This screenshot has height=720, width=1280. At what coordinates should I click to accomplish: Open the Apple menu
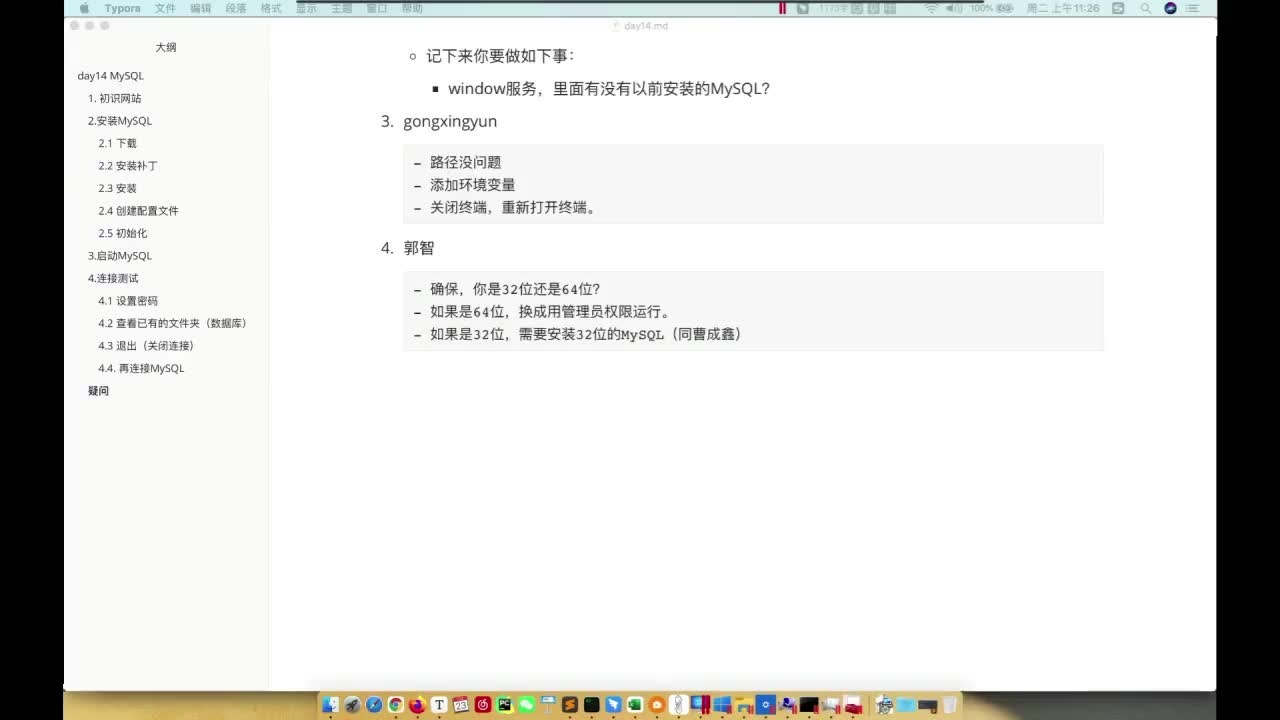pyautogui.click(x=84, y=8)
